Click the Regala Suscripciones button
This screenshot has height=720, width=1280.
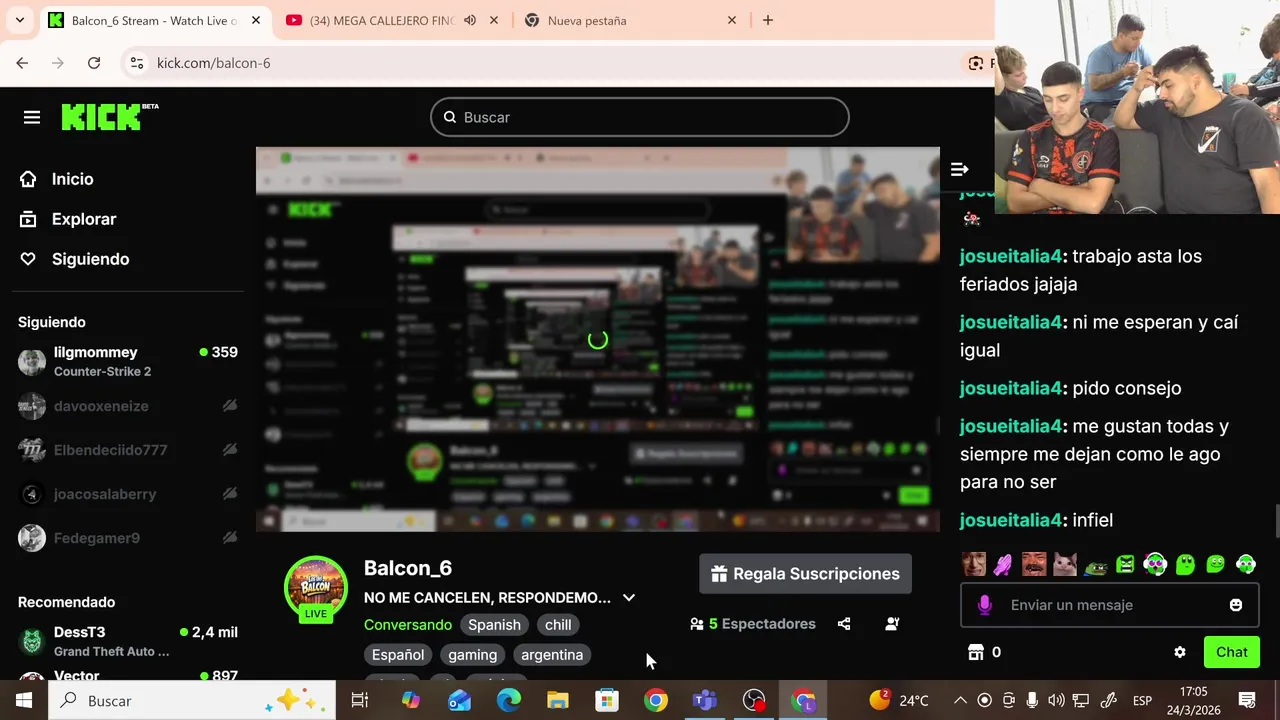point(805,574)
